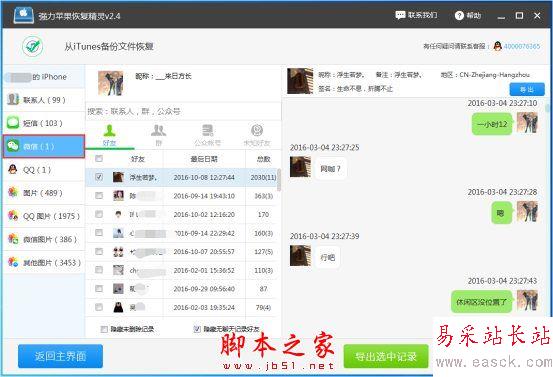Toggle 隐藏无聊天记录好友 checkbox
This screenshot has width=553, height=377.
pos(197,329)
